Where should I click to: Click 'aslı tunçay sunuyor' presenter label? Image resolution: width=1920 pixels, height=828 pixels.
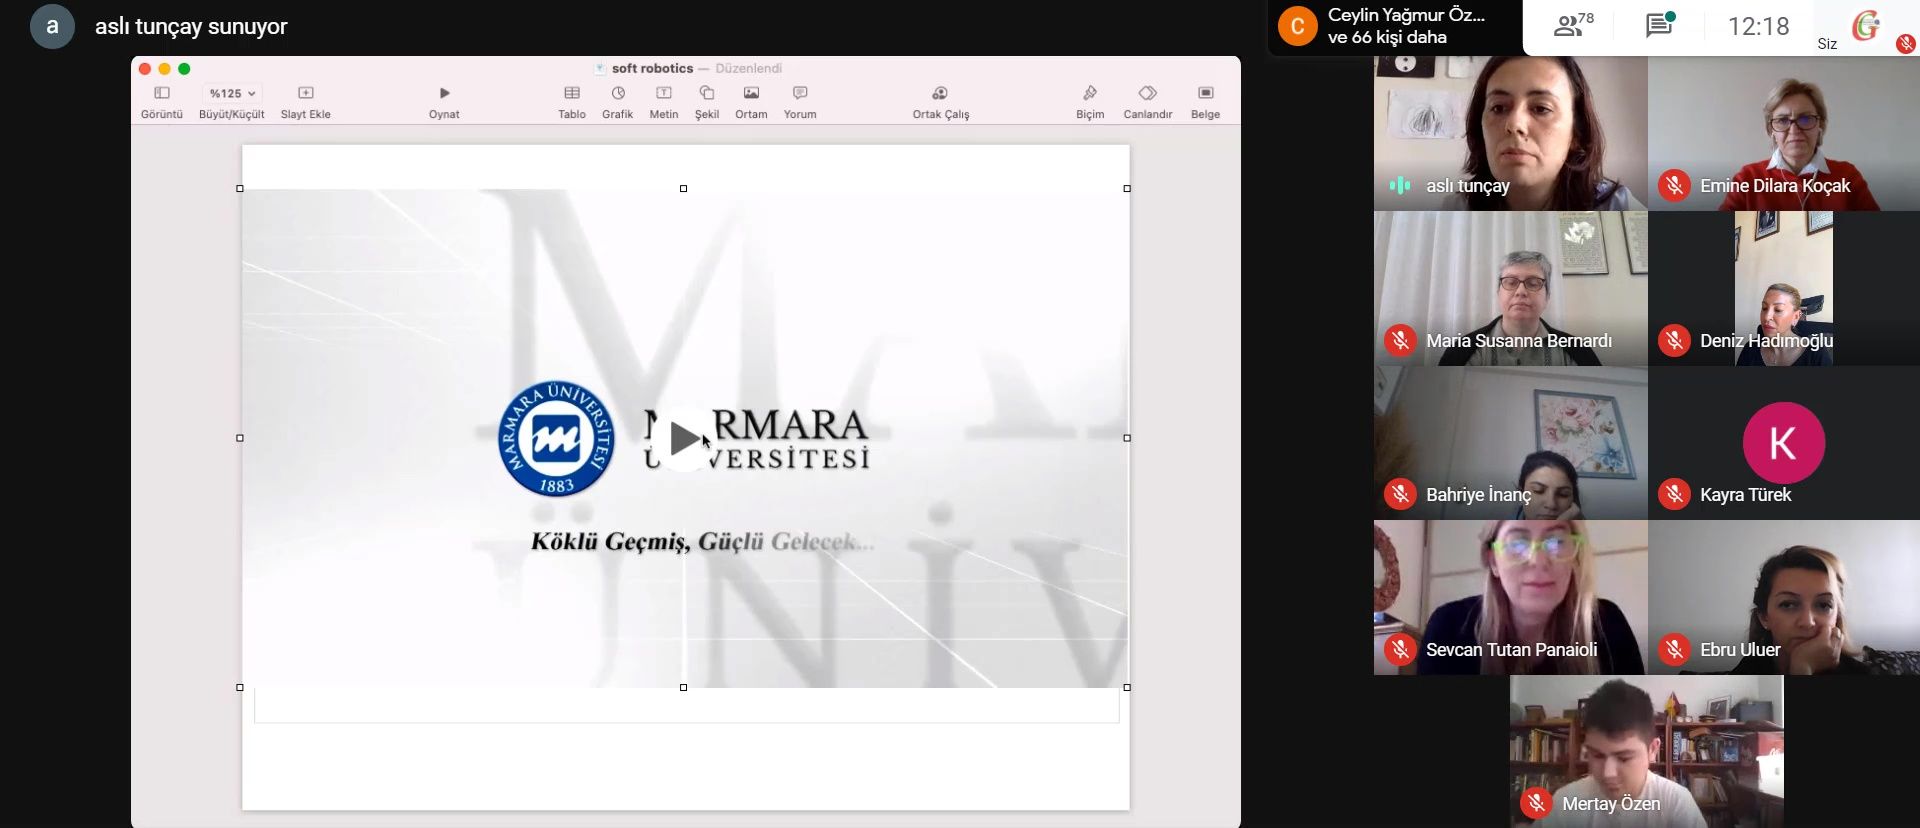pos(191,27)
